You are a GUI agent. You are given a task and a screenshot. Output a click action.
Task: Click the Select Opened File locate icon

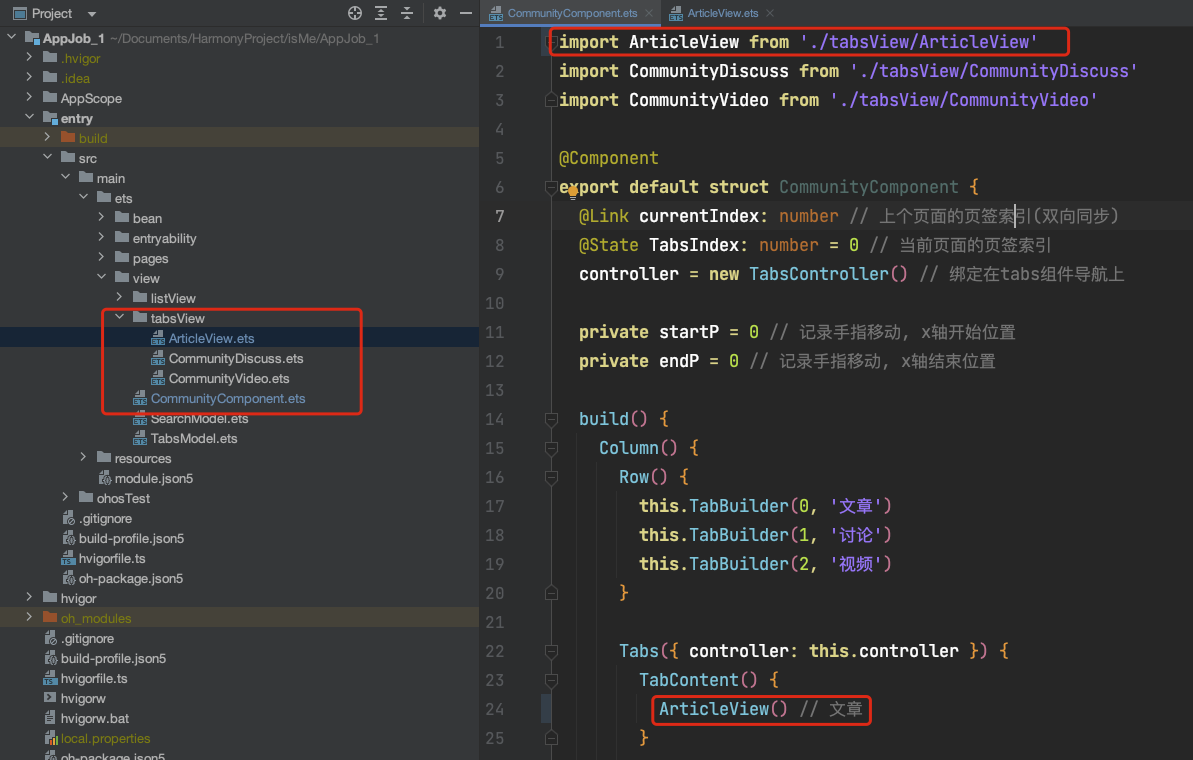coord(355,13)
